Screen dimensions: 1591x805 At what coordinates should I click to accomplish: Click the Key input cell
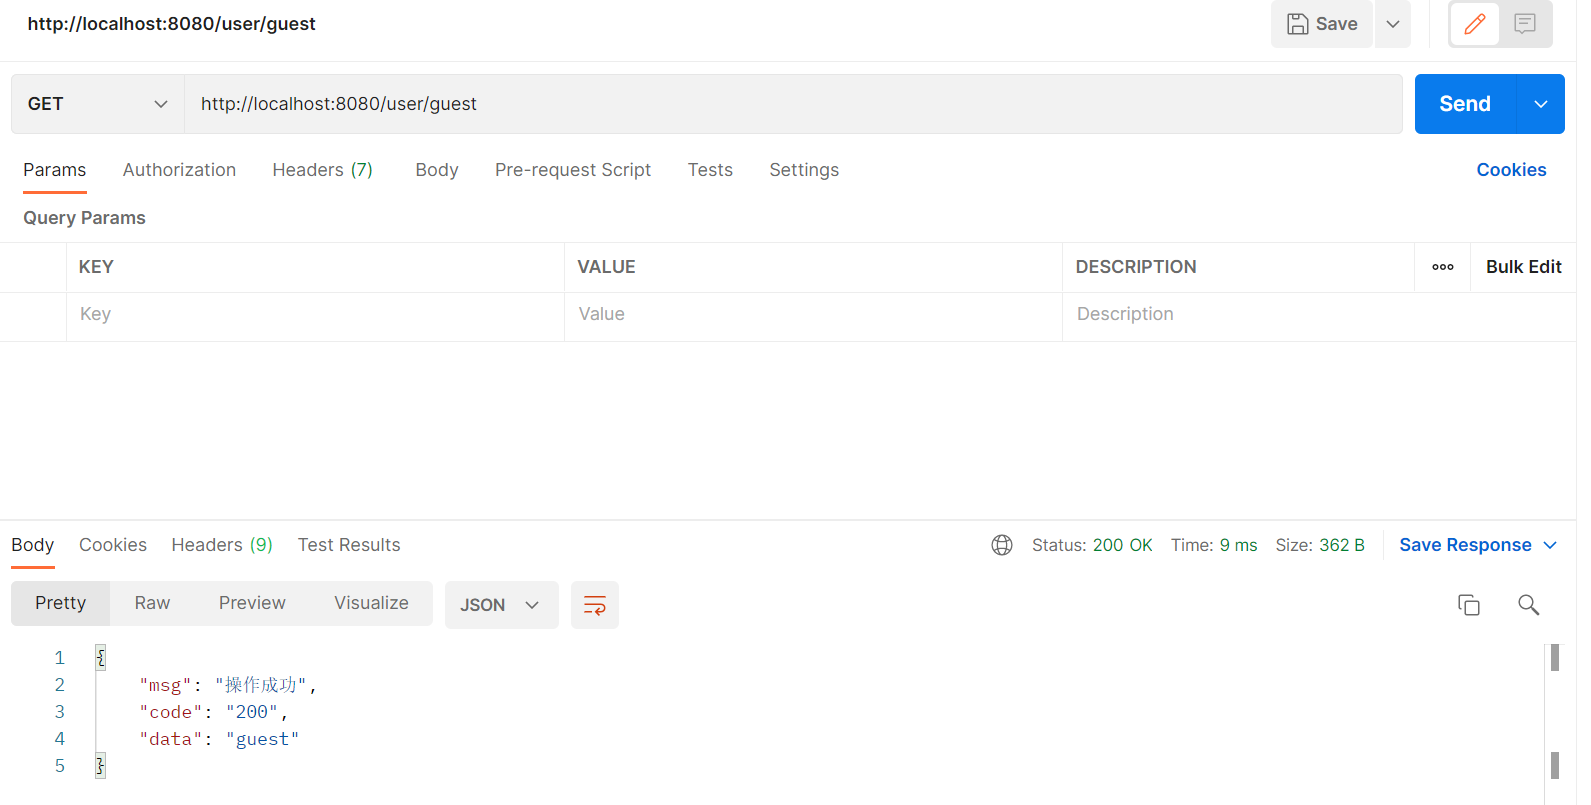(315, 314)
